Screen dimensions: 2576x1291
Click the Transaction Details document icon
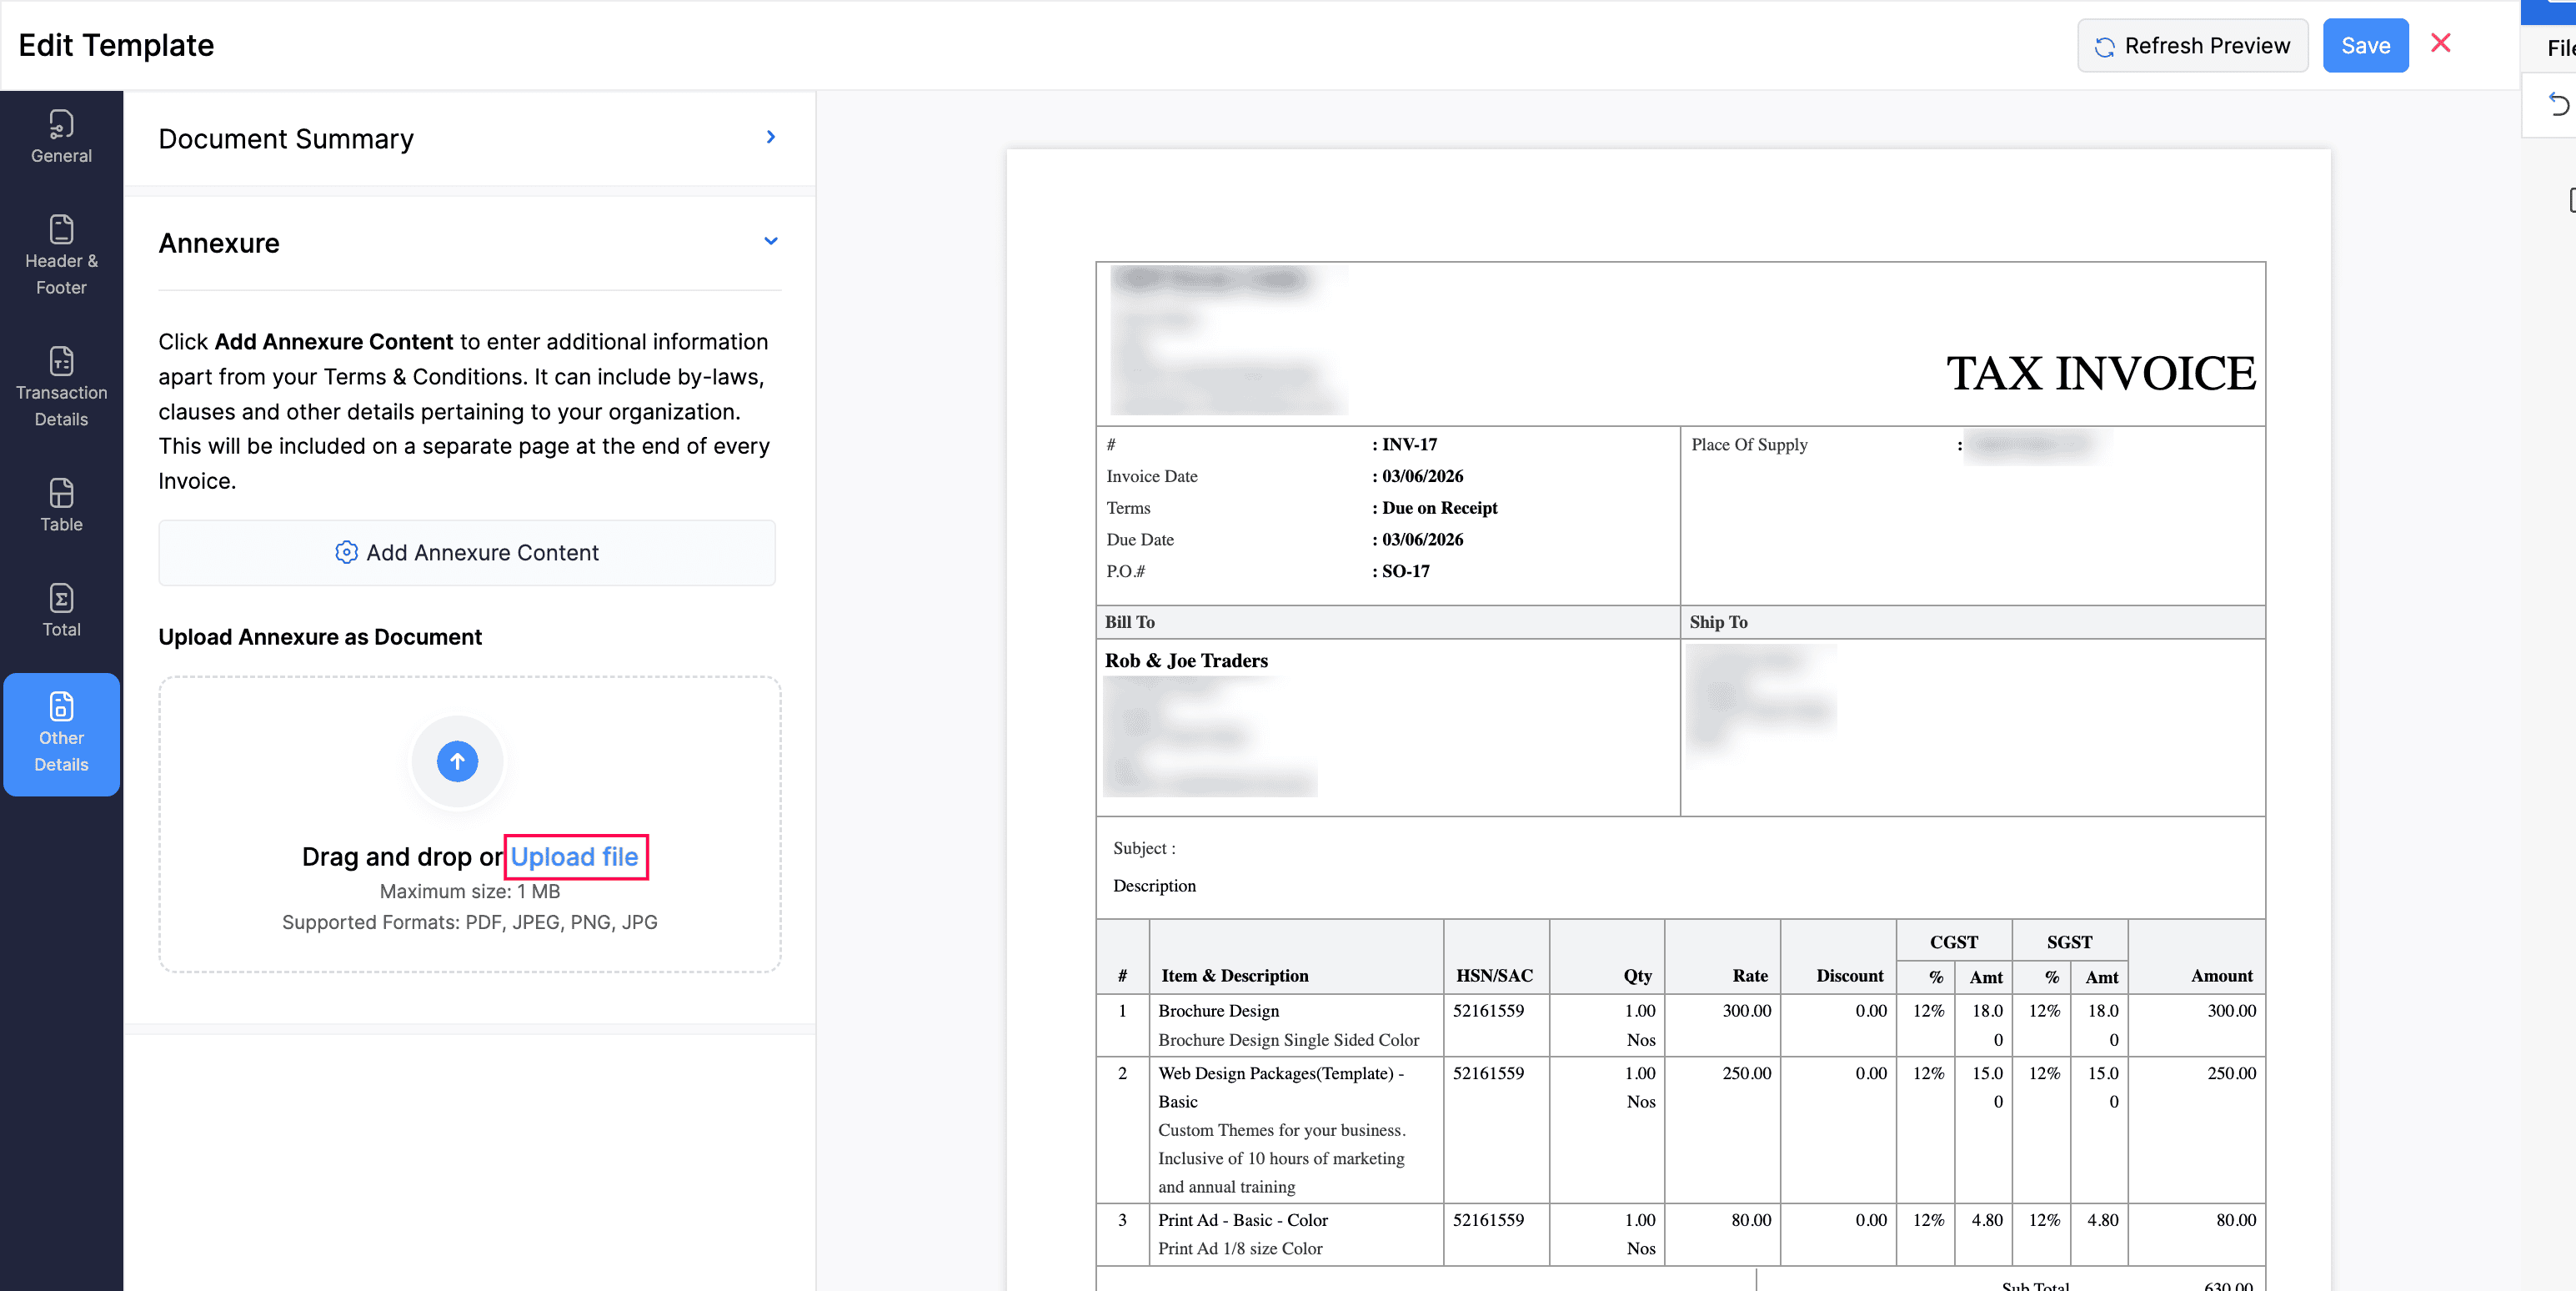(x=61, y=361)
